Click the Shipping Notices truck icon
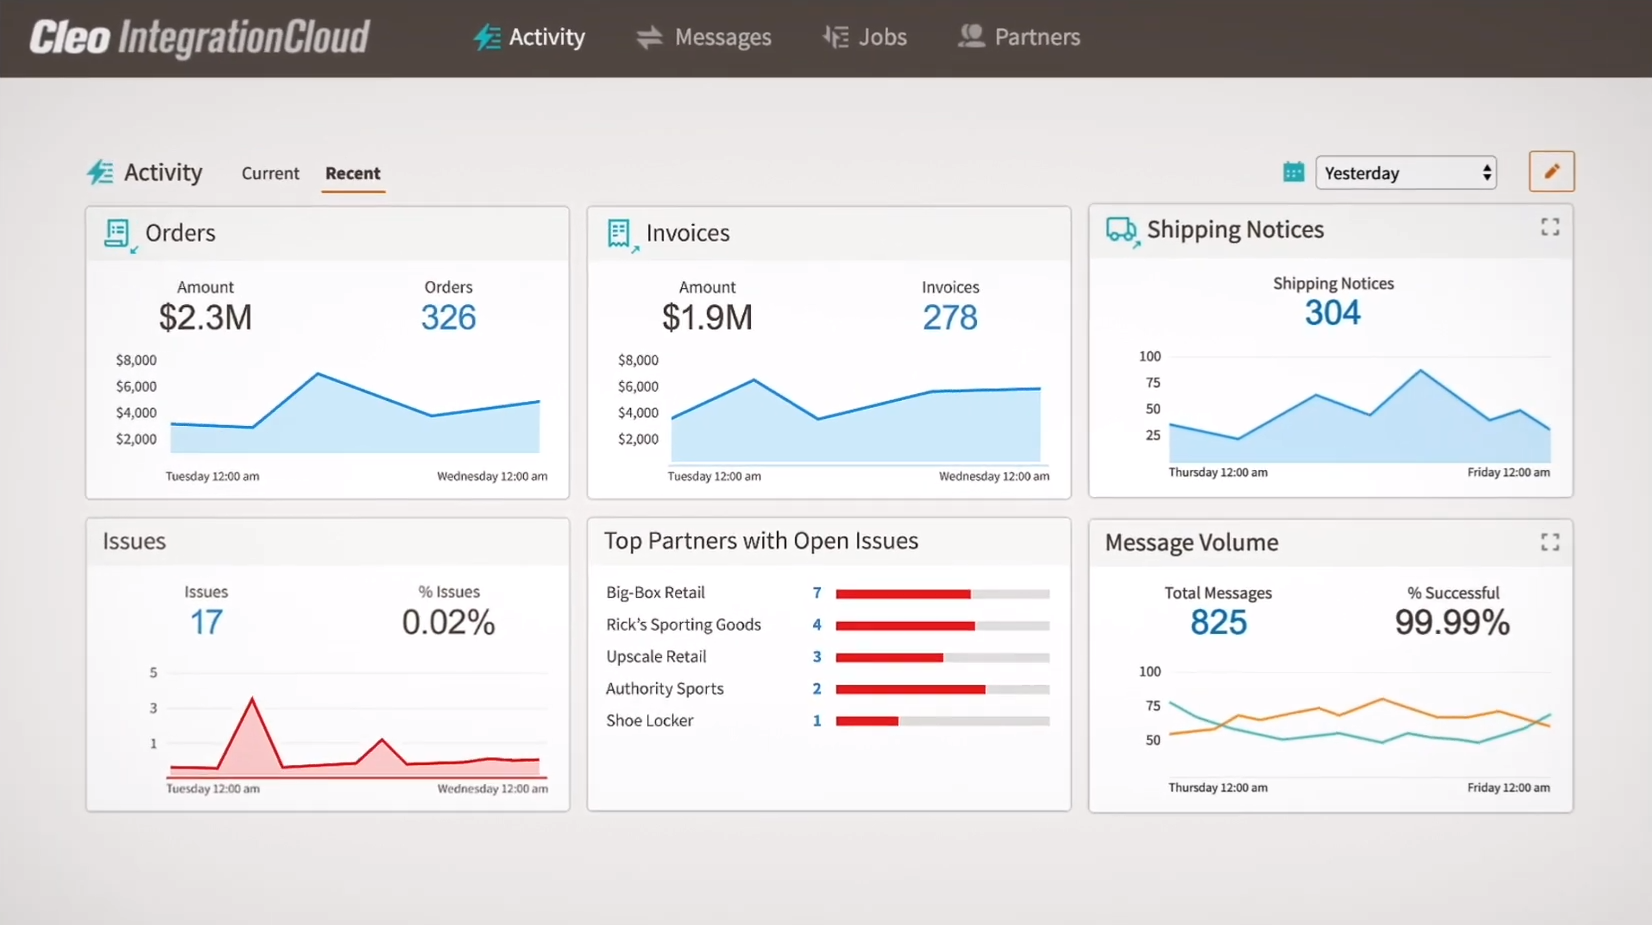This screenshot has width=1652, height=925. [1122, 231]
